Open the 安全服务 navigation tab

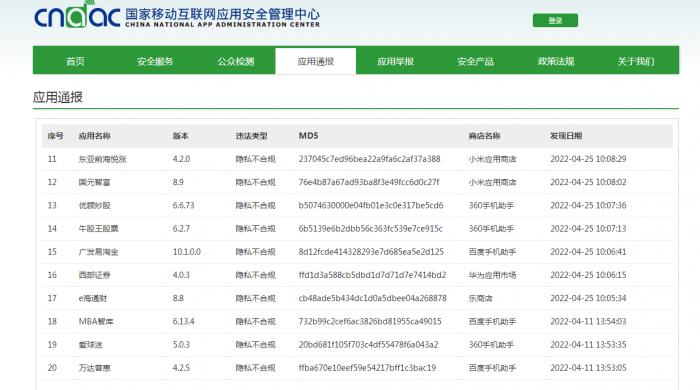(x=155, y=62)
